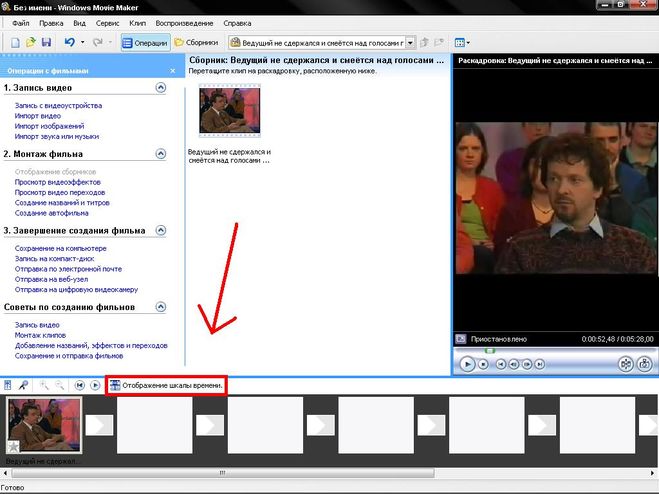The height and width of the screenshot is (494, 659).
Task: Click the Stop button in the preview monitor
Action: coord(483,364)
